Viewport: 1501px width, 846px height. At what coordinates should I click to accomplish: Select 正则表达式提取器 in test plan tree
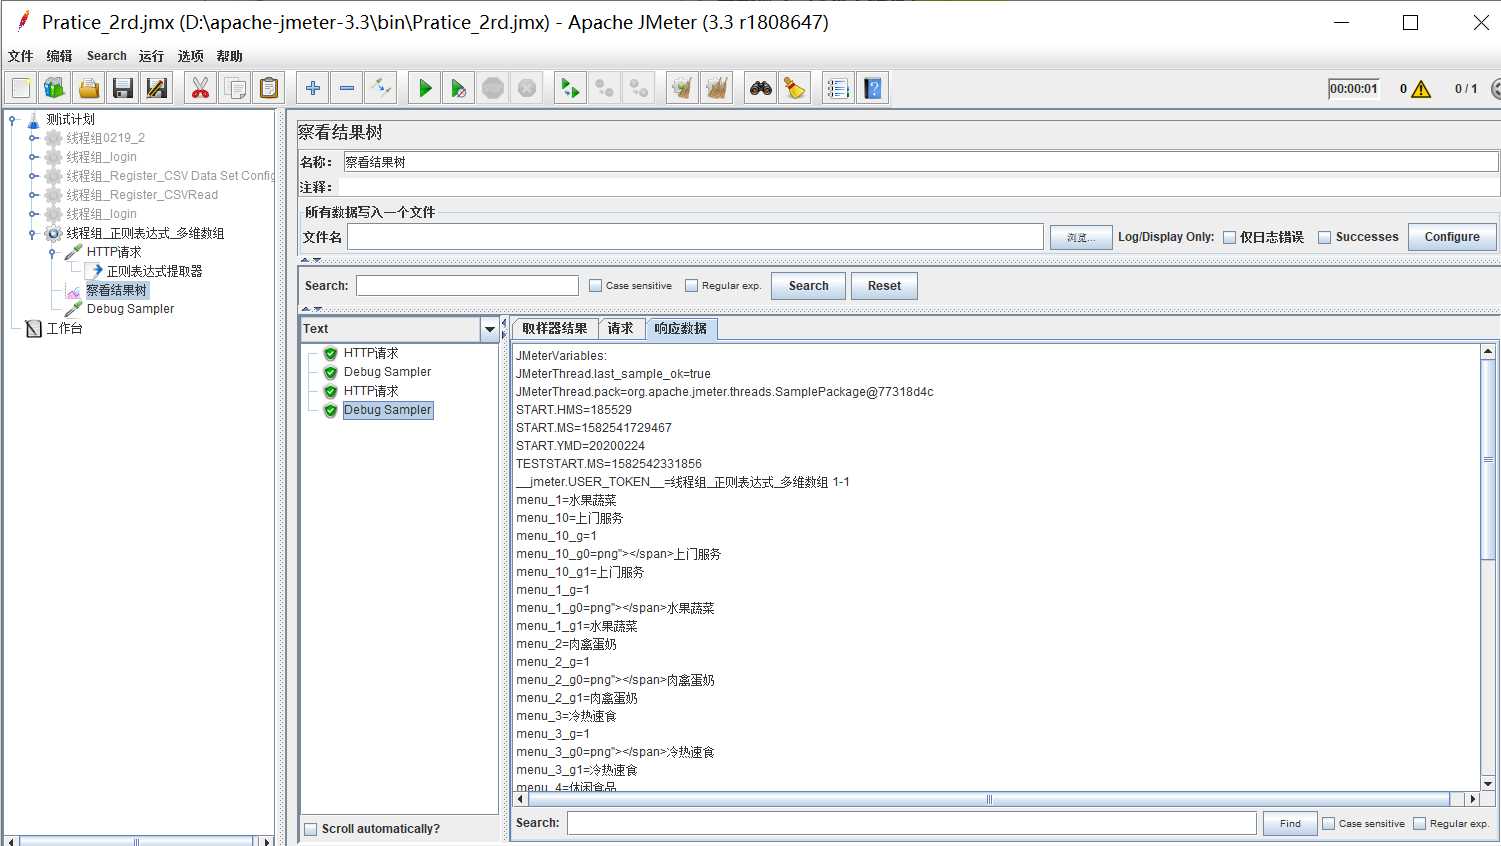pos(155,271)
